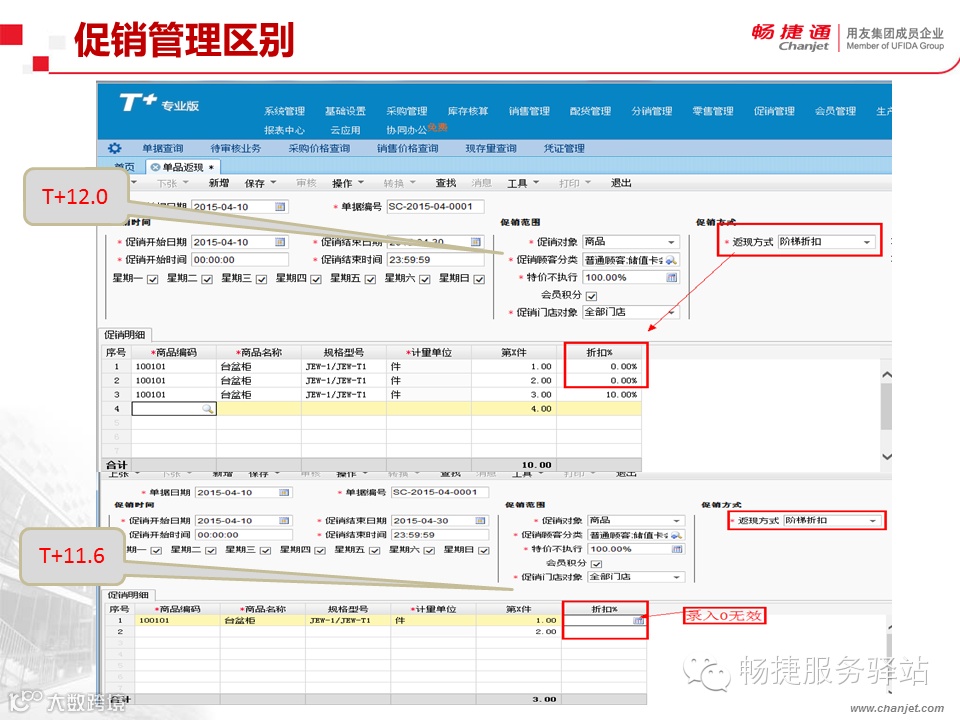The width and height of the screenshot is (960, 720).
Task: Open the settings gear beside 单据查询
Action: [x=114, y=148]
